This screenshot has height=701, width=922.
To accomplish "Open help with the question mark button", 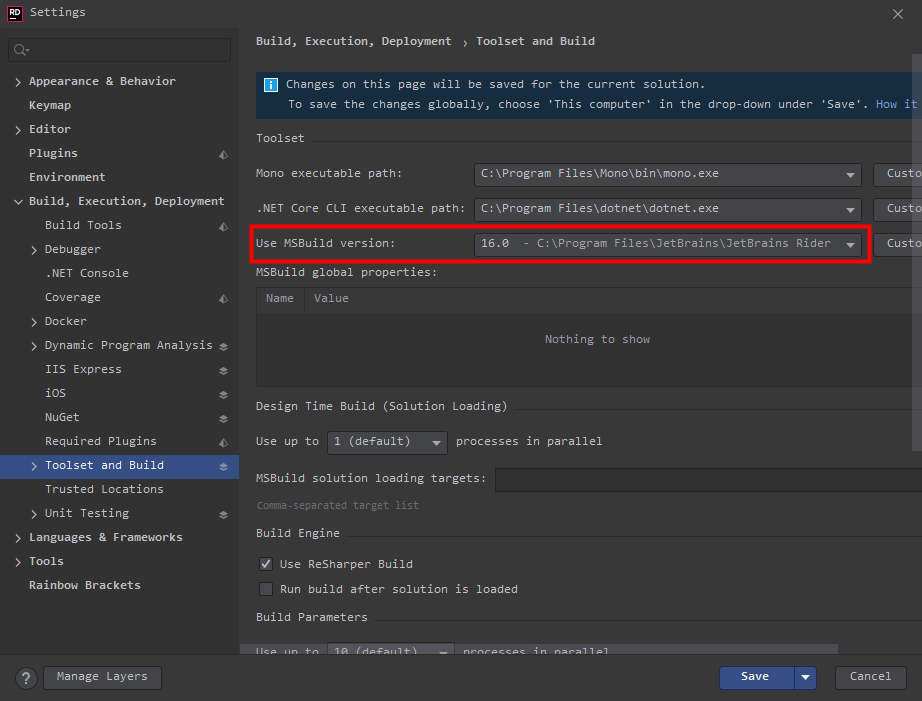I will click(x=26, y=678).
